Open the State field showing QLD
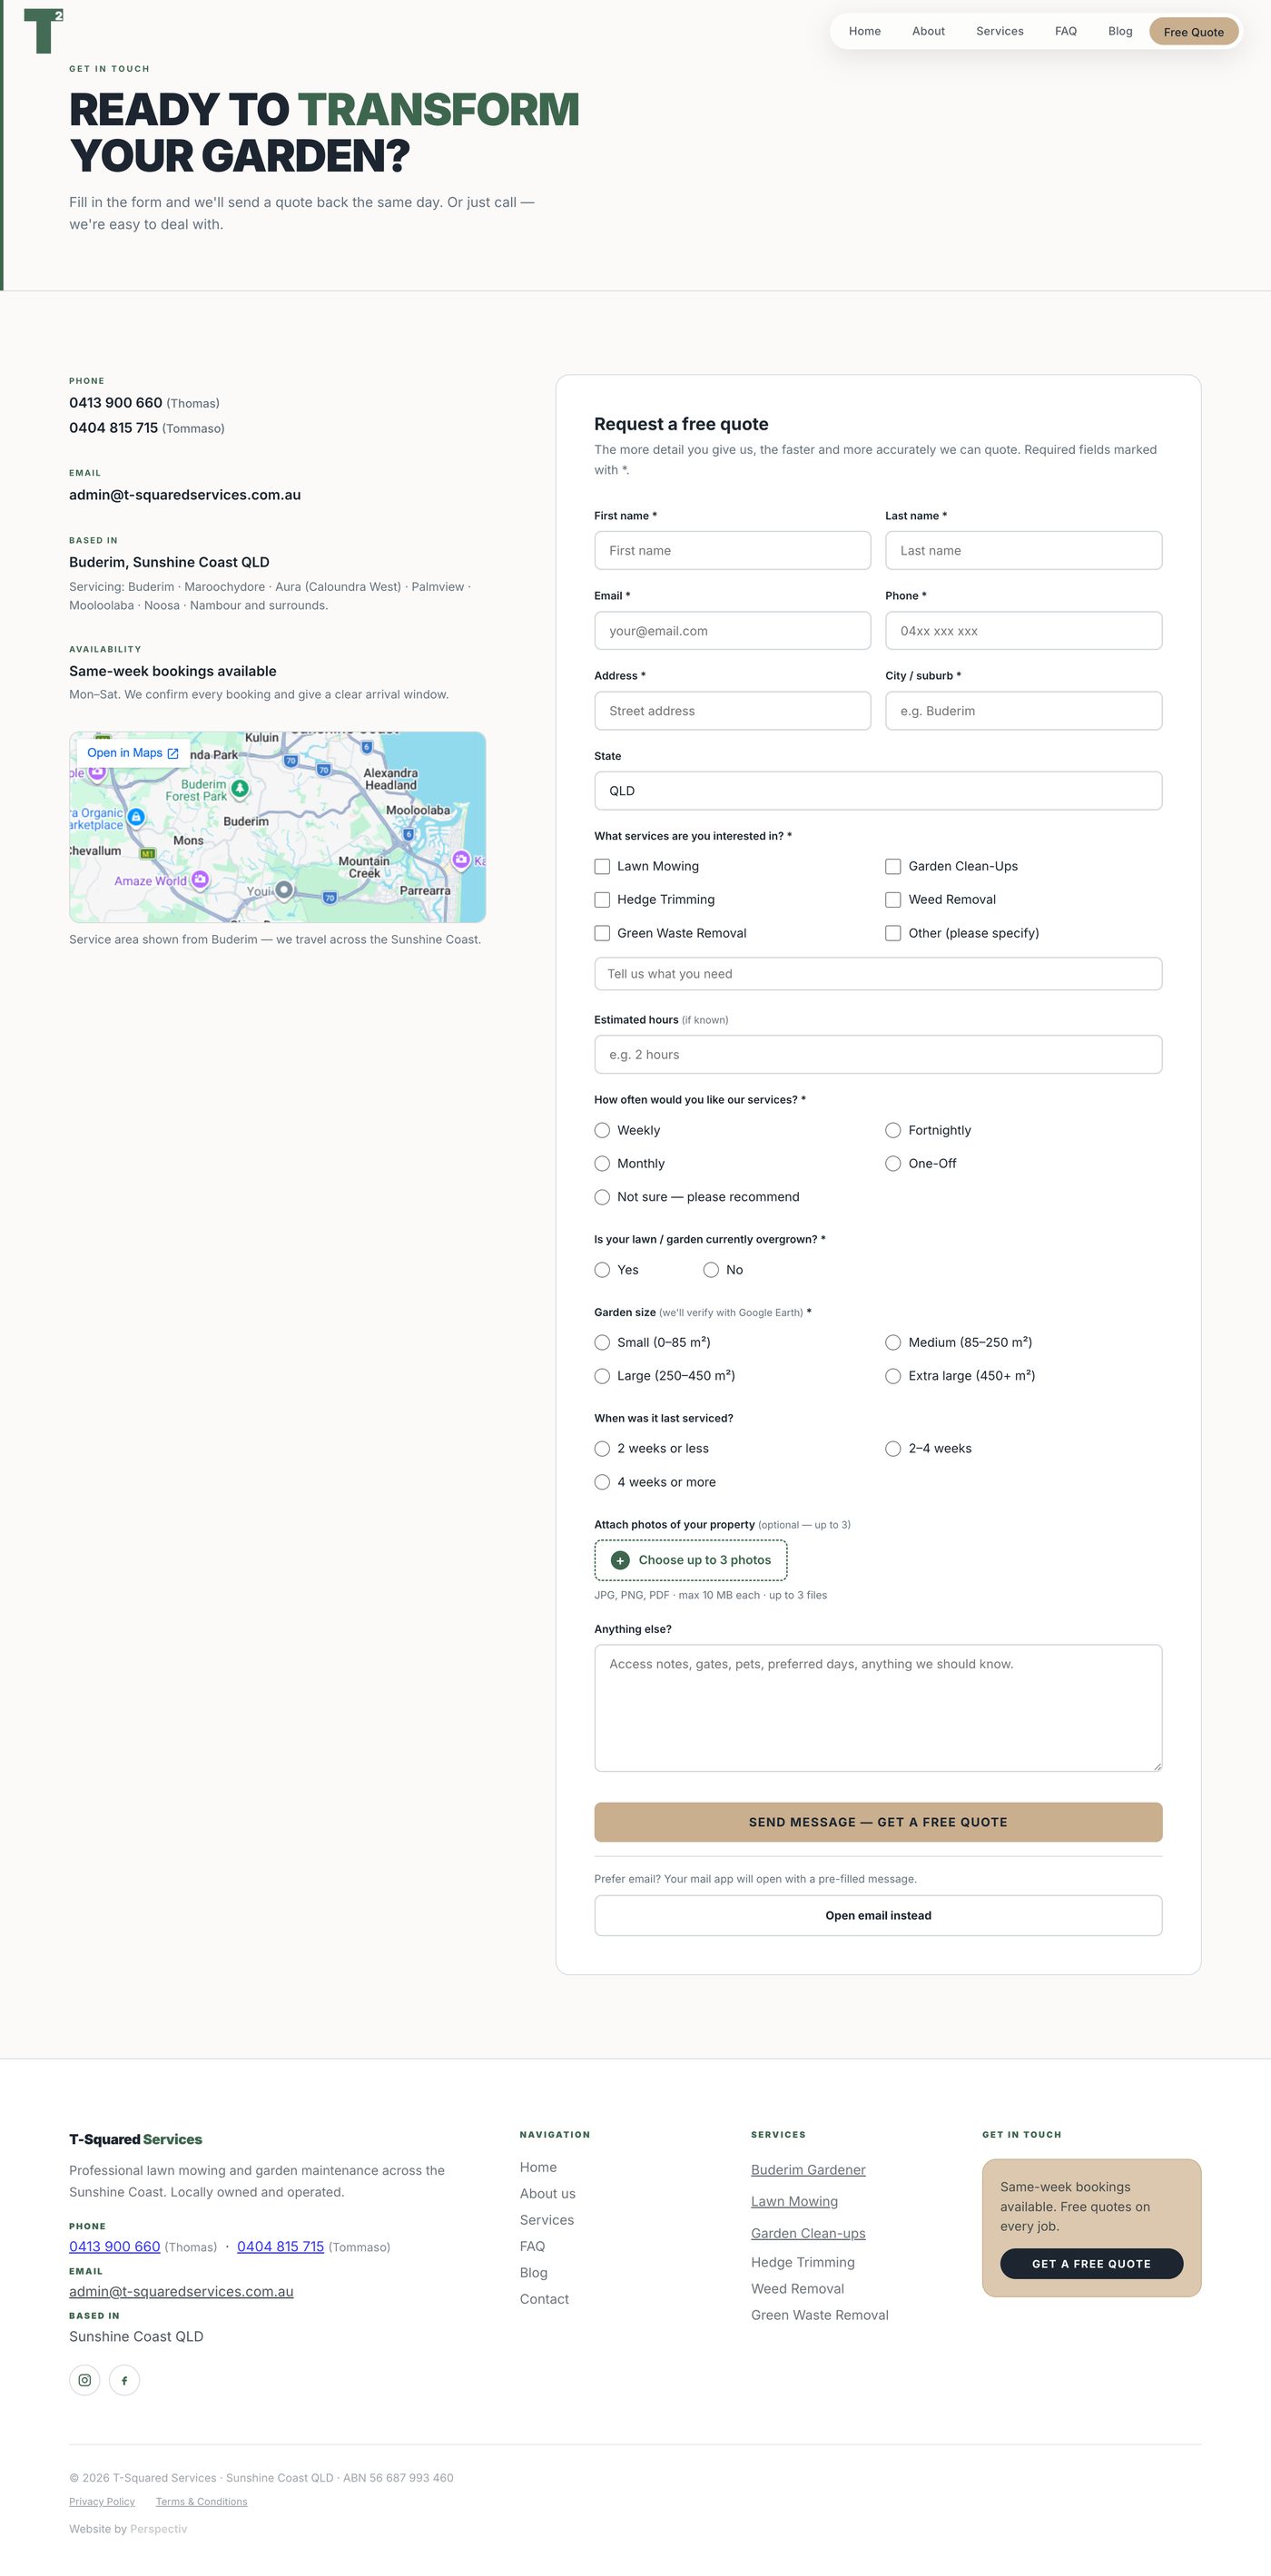The width and height of the screenshot is (1271, 2576). click(x=878, y=791)
